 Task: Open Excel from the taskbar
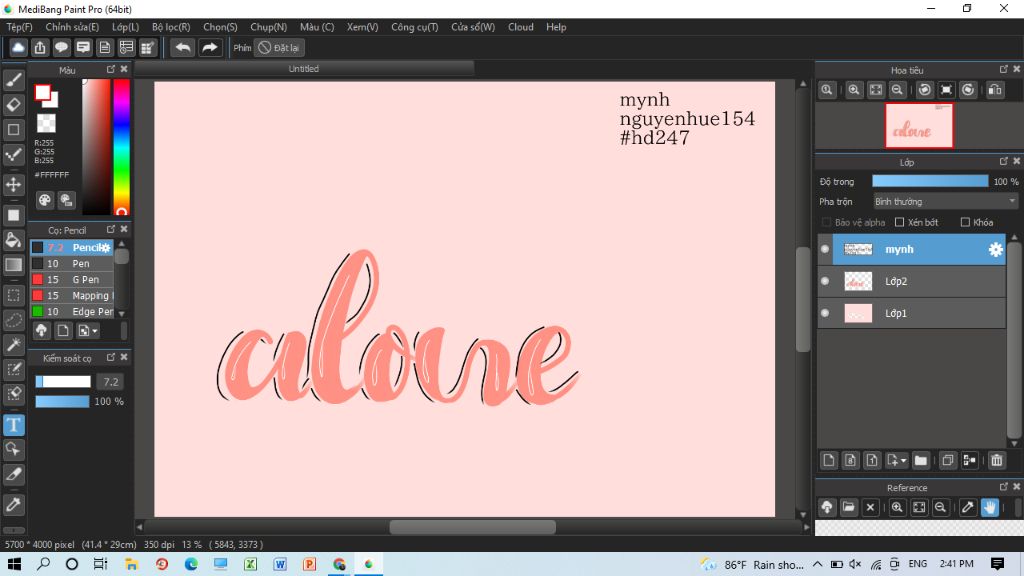click(250, 564)
